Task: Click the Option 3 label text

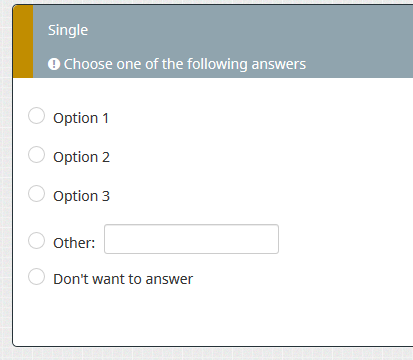Action: click(81, 196)
